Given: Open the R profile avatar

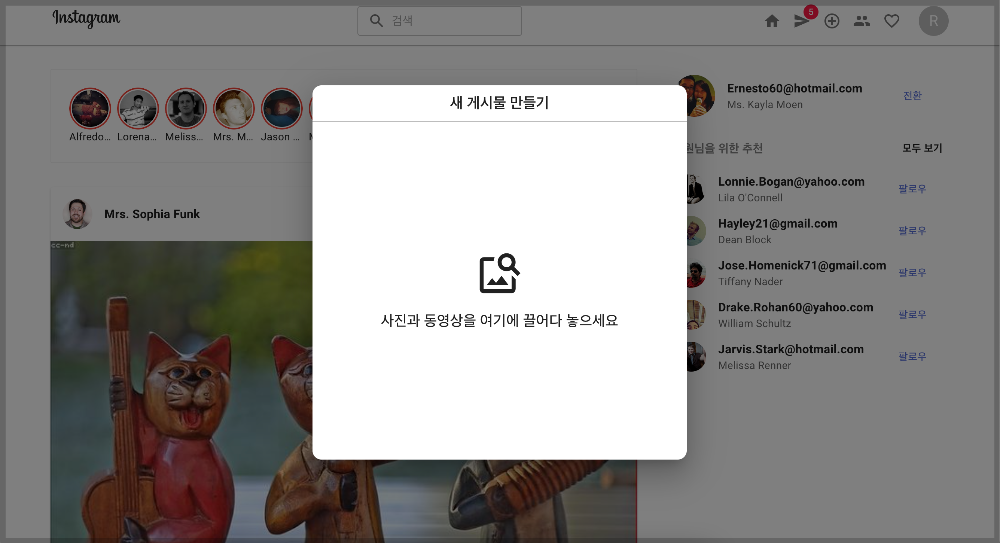Looking at the screenshot, I should point(933,21).
